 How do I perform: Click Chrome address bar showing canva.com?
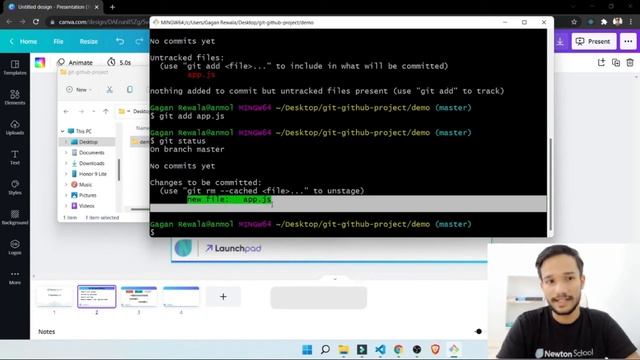[98, 22]
